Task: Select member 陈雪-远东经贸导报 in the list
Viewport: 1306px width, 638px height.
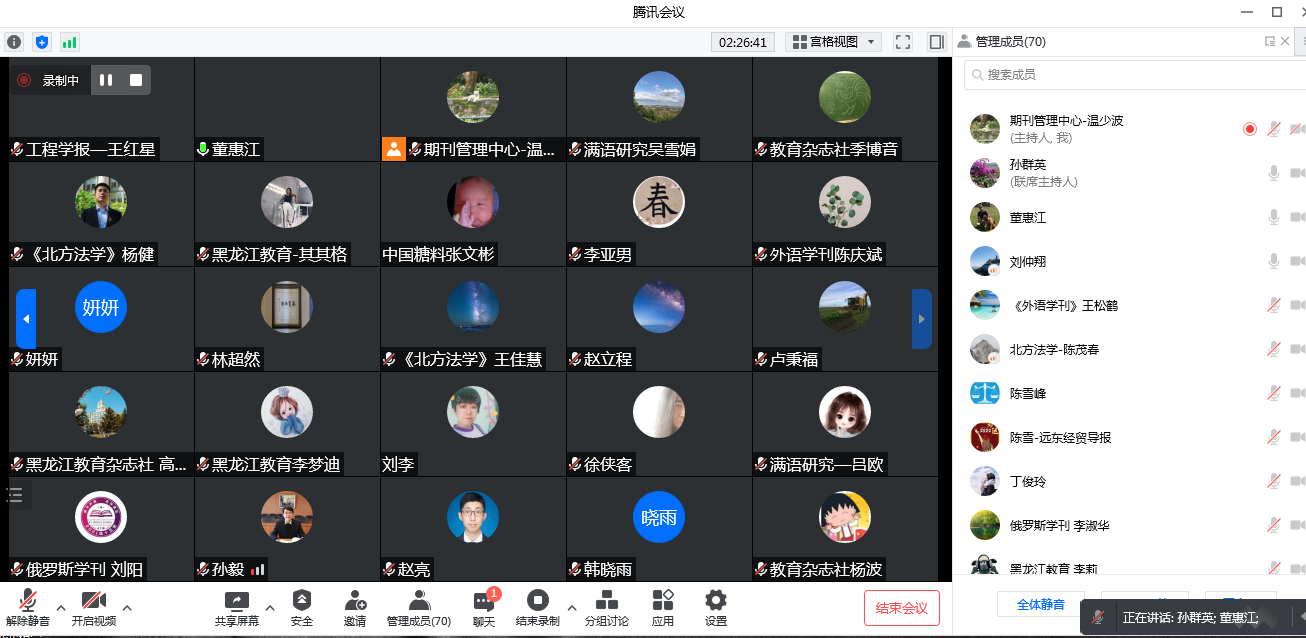Action: click(x=1130, y=437)
